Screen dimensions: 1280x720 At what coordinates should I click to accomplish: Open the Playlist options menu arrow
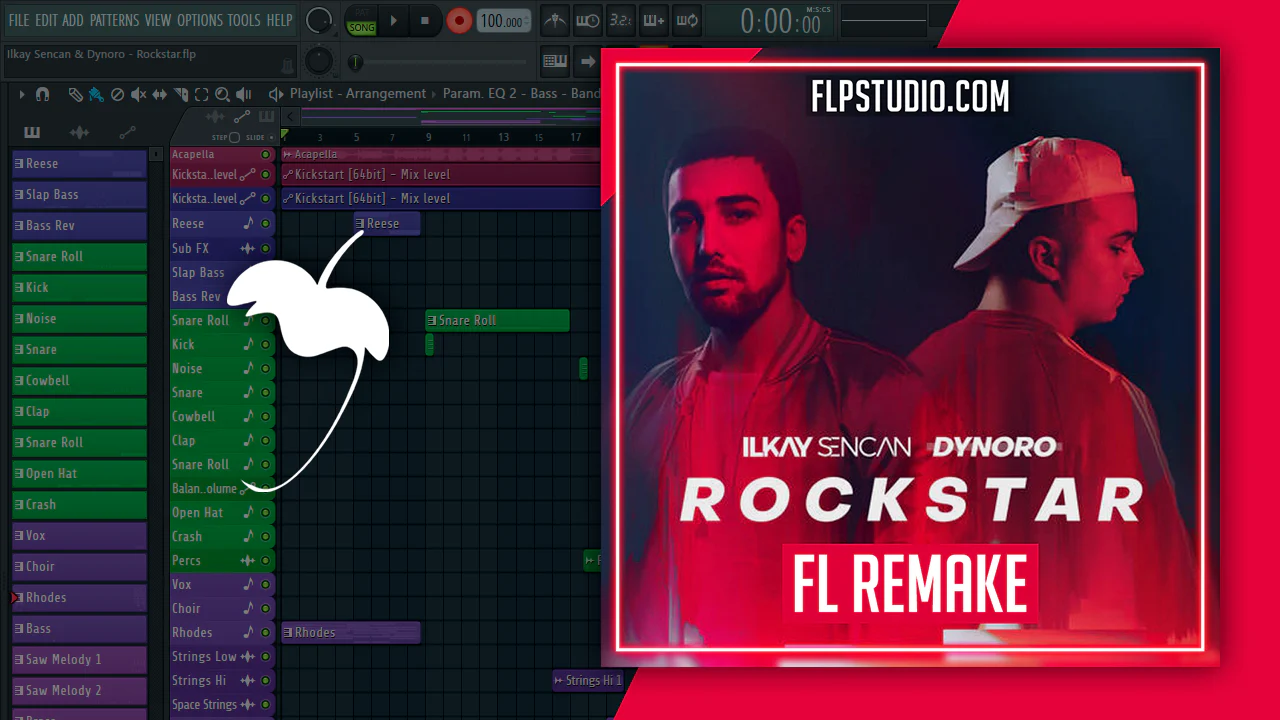(x=21, y=94)
